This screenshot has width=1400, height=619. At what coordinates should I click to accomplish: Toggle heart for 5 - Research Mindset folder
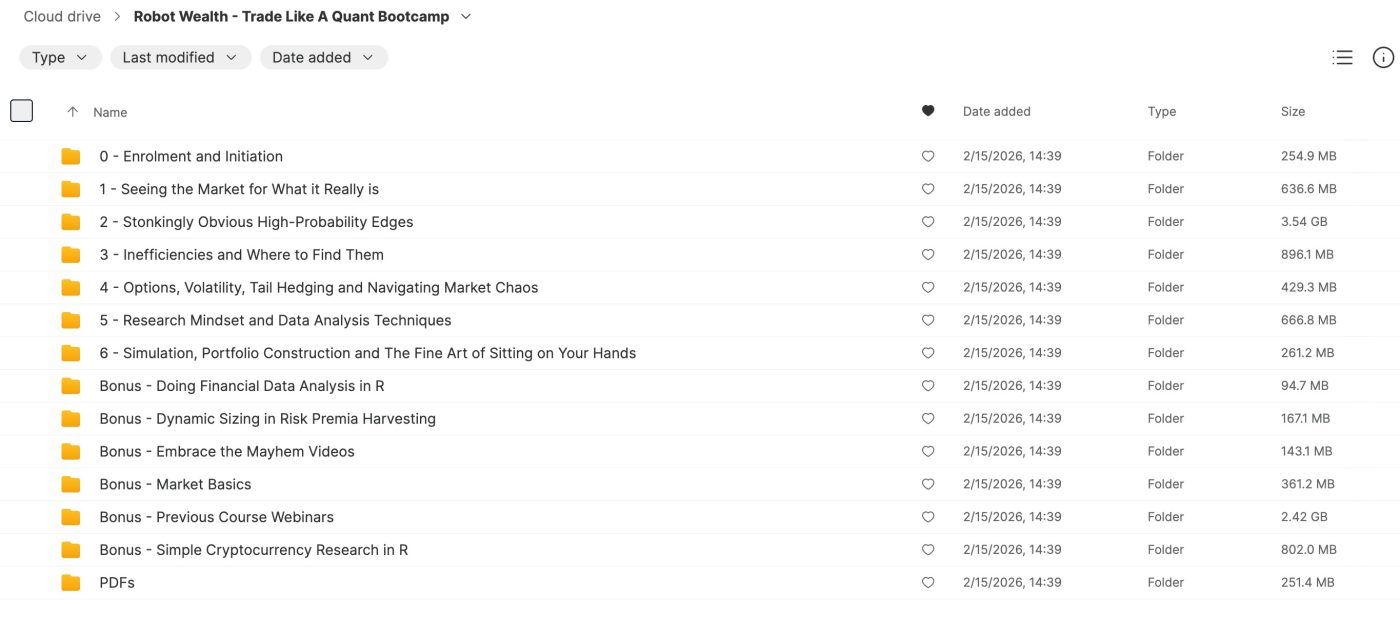point(928,321)
